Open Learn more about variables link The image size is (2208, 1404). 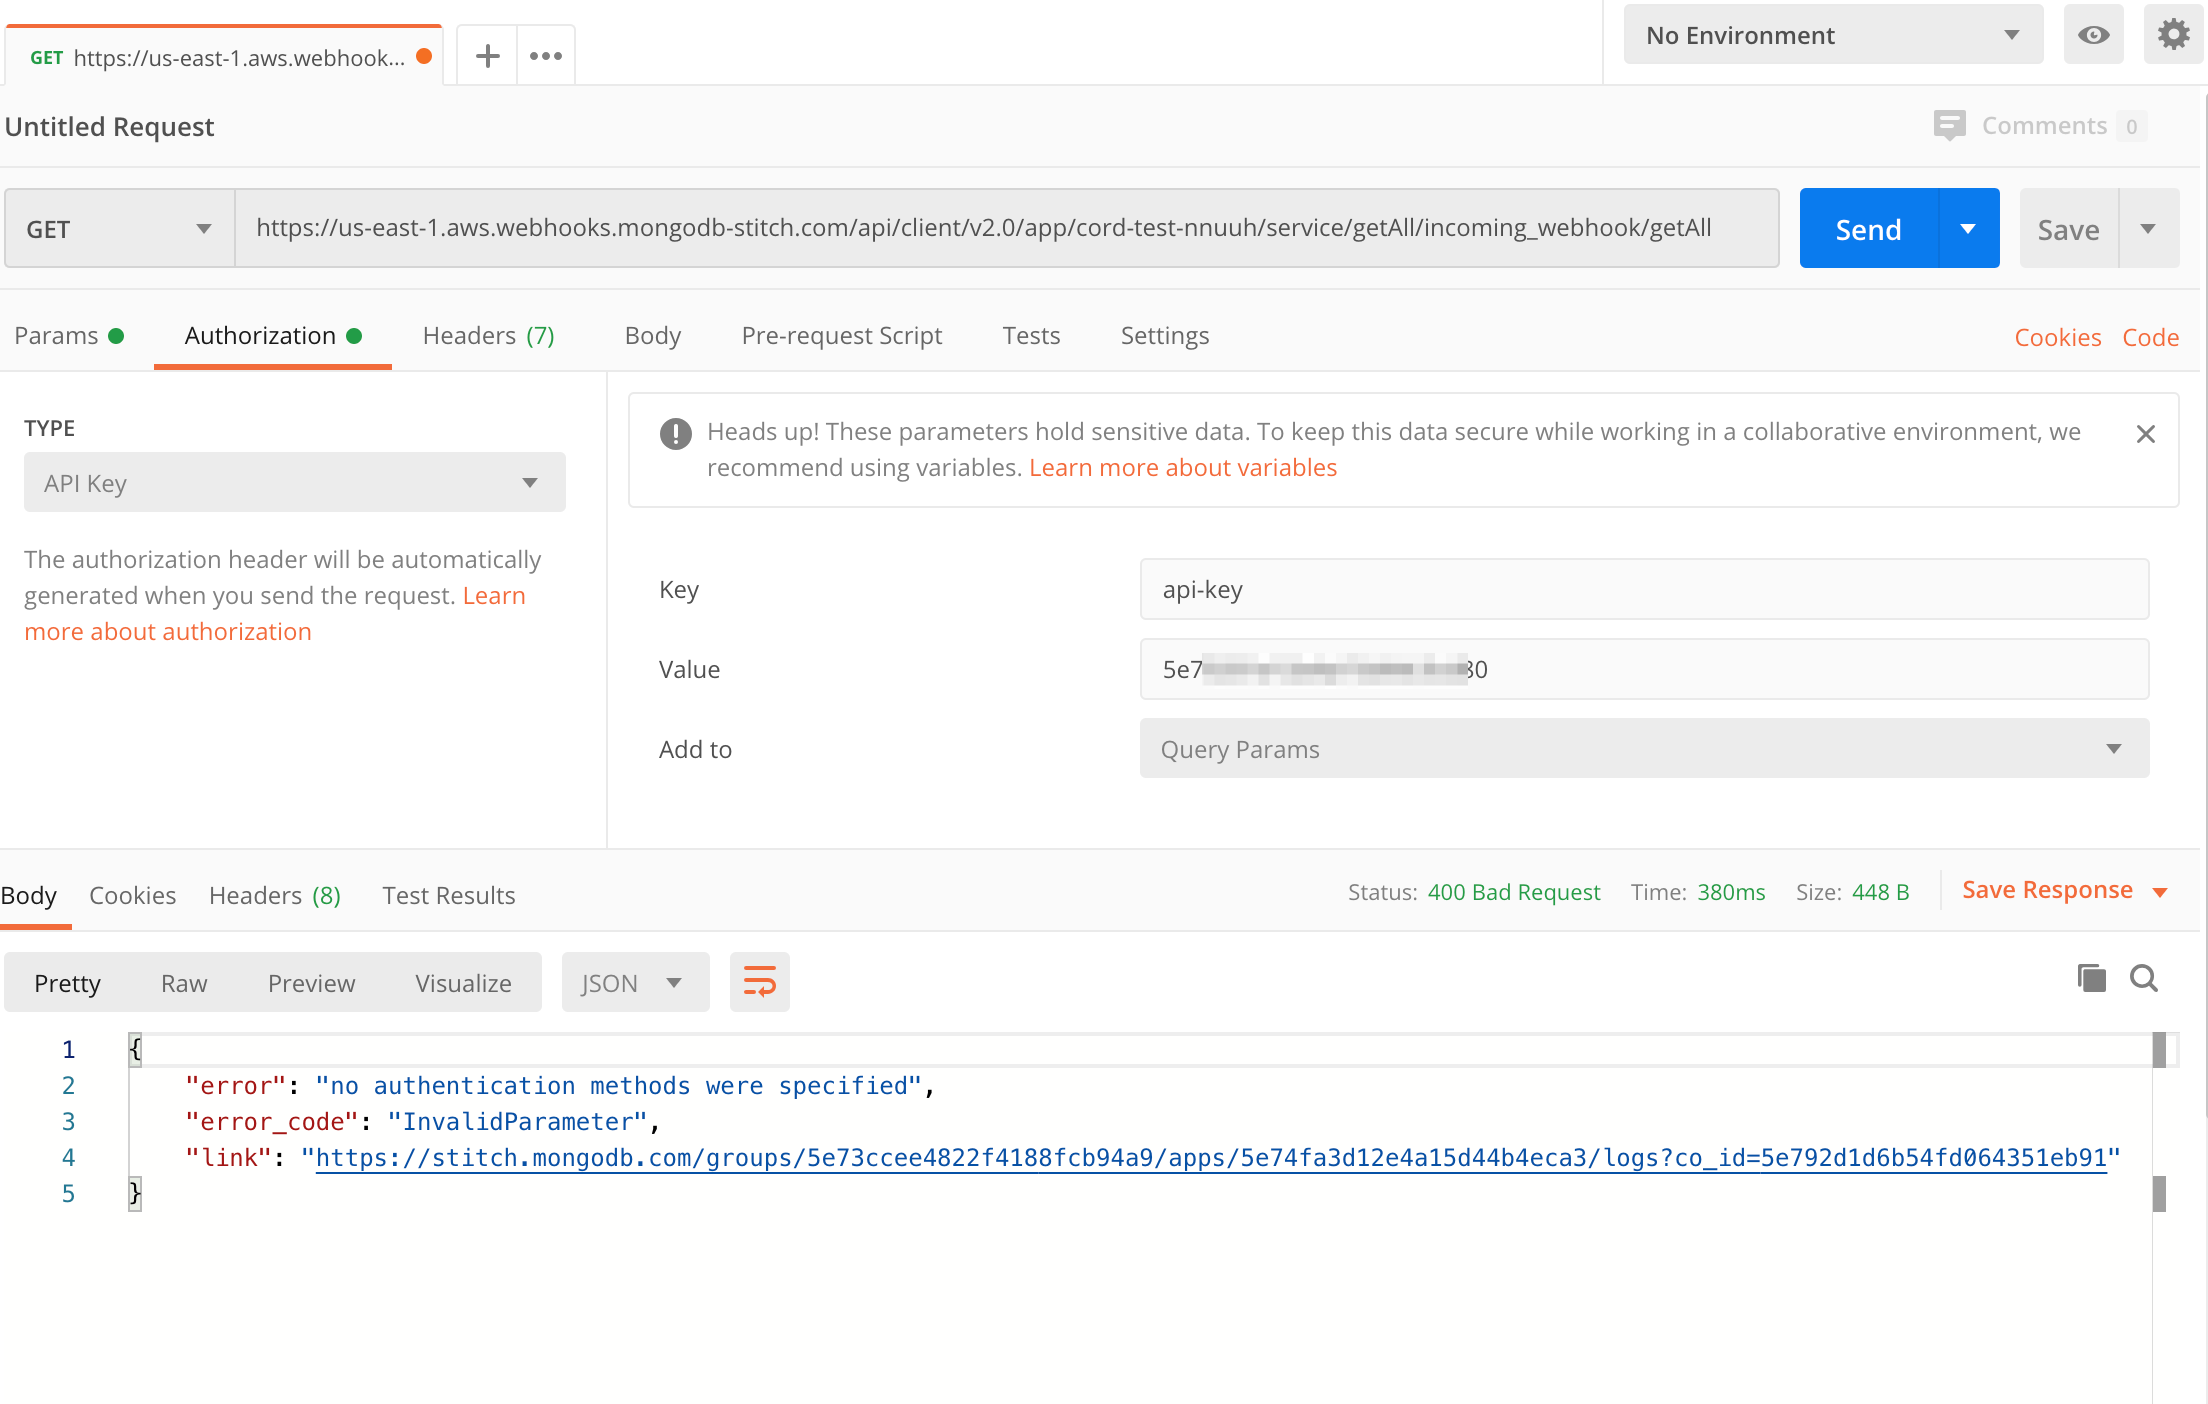pos(1182,468)
